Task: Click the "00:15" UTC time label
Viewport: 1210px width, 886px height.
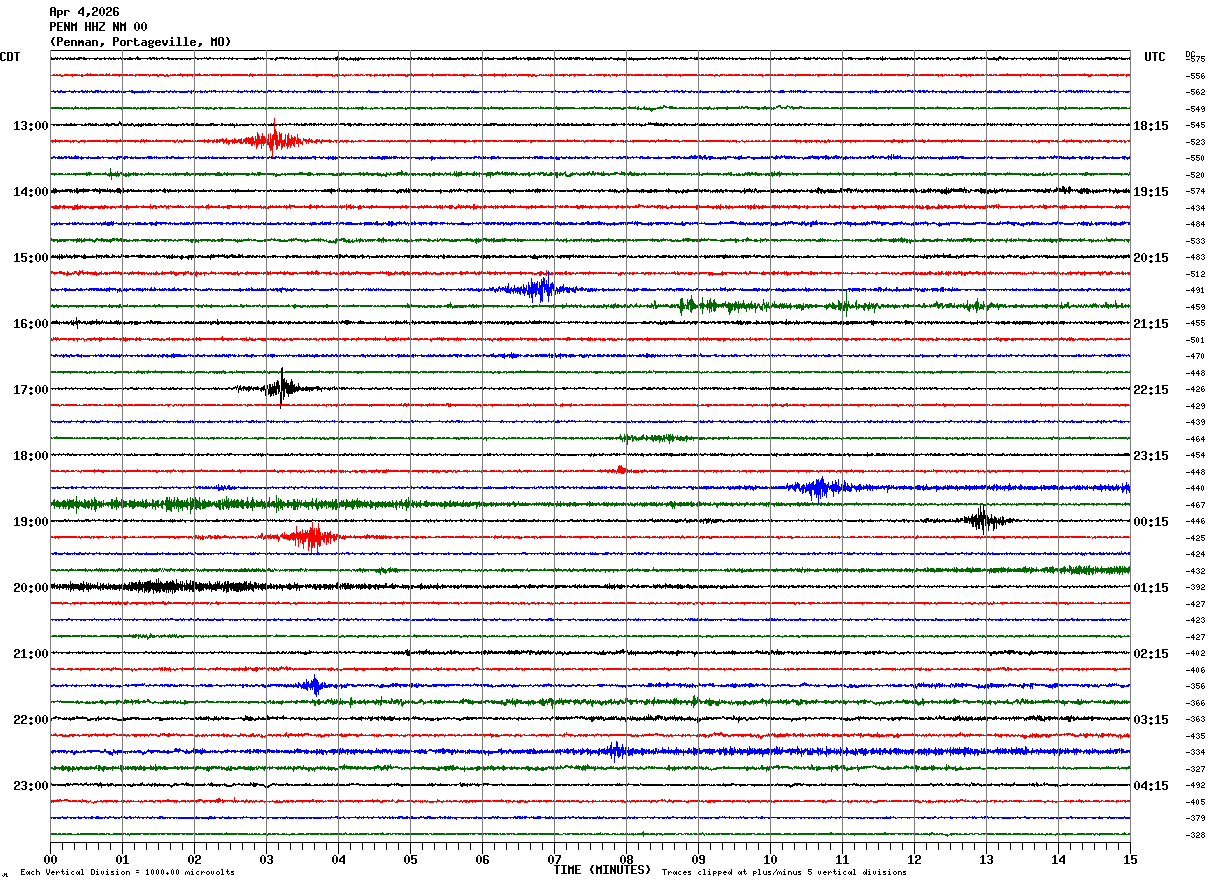Action: pyautogui.click(x=1151, y=522)
